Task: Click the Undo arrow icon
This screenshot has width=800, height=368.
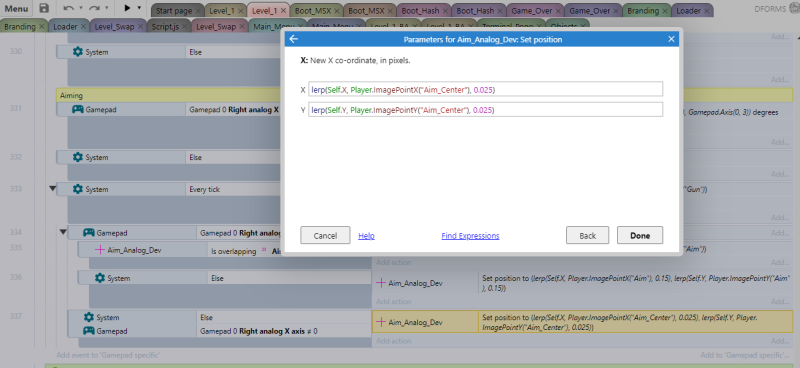Action: (x=68, y=8)
